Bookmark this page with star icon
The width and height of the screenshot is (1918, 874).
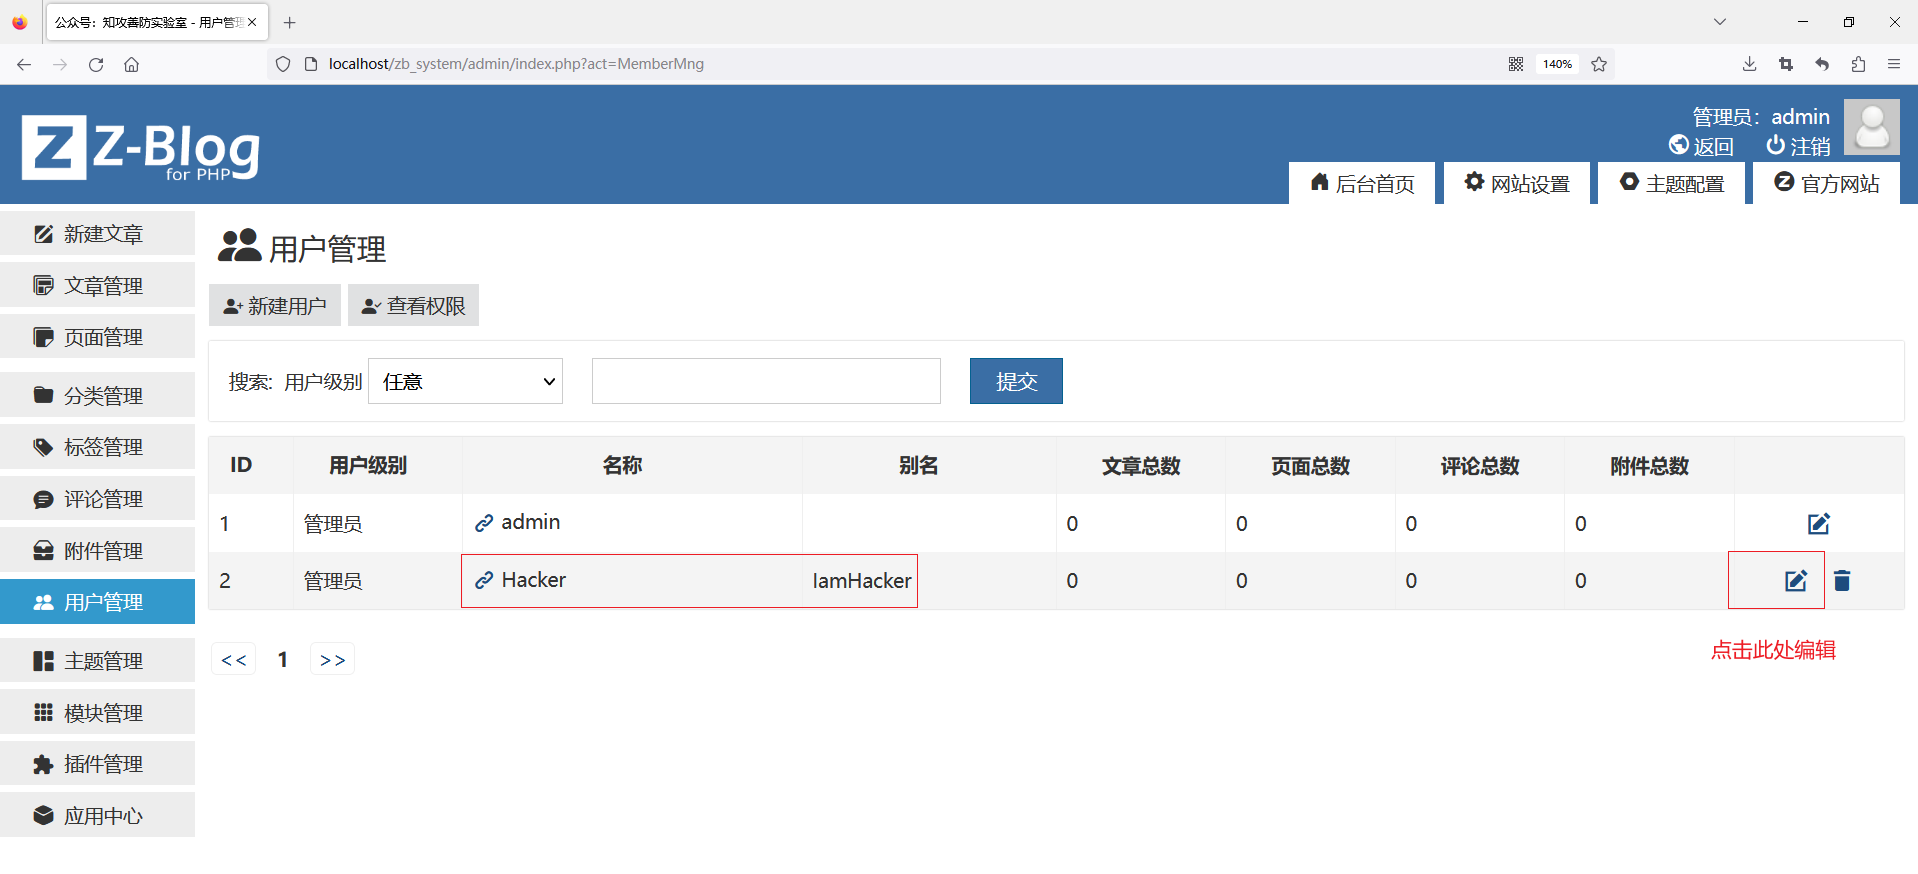click(1599, 64)
